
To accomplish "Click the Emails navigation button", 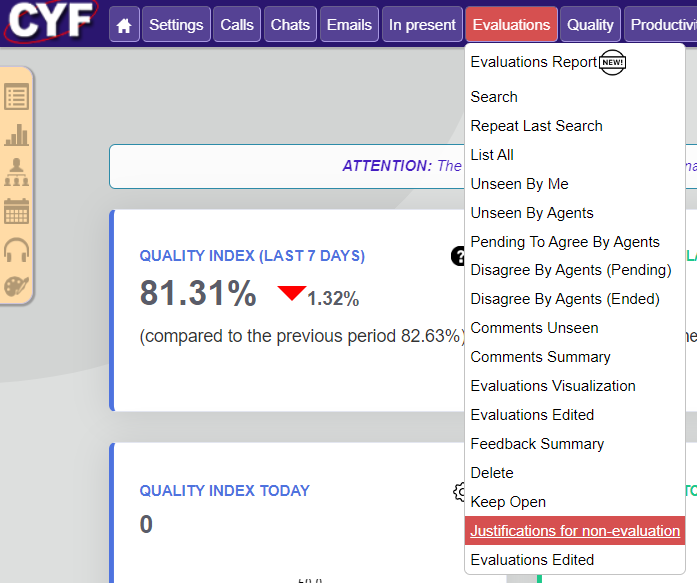I will (x=349, y=25).
